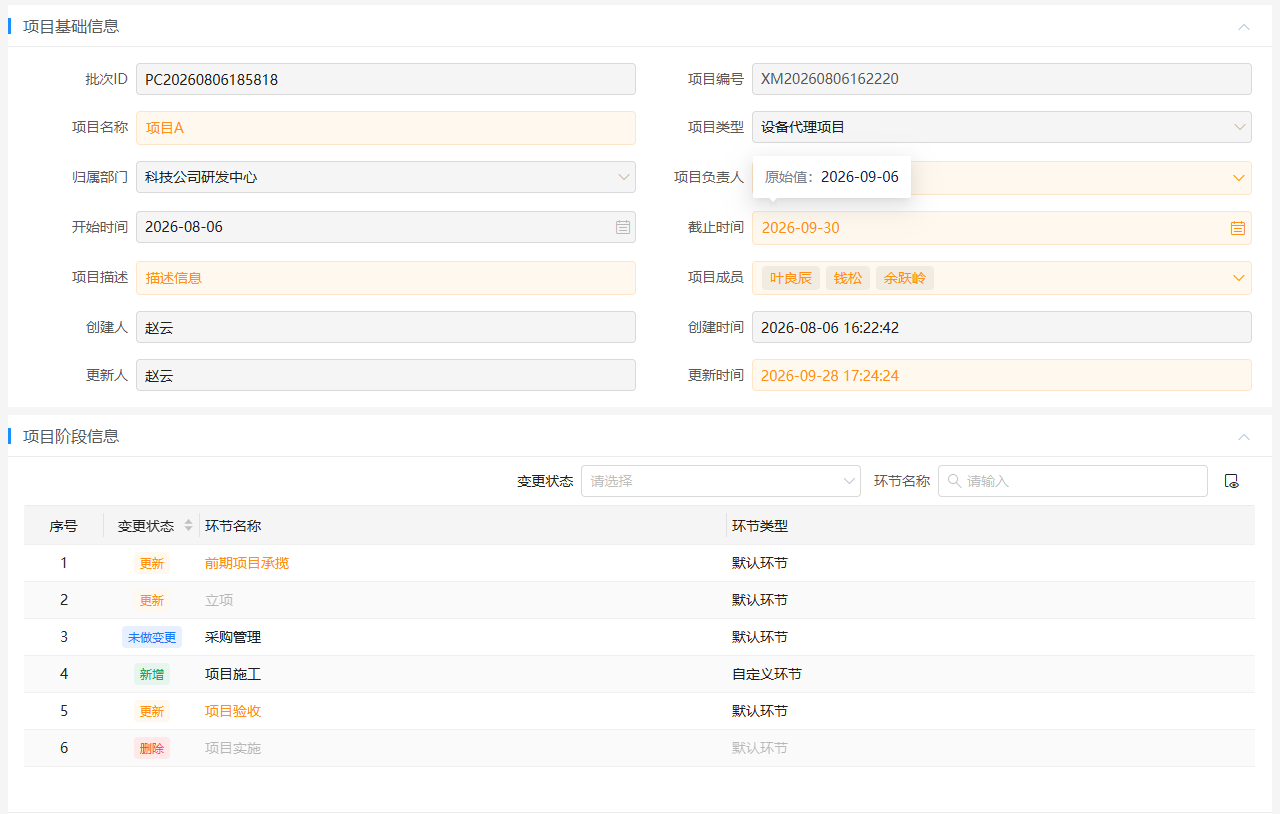Click the 环节名称 column header

point(233,526)
